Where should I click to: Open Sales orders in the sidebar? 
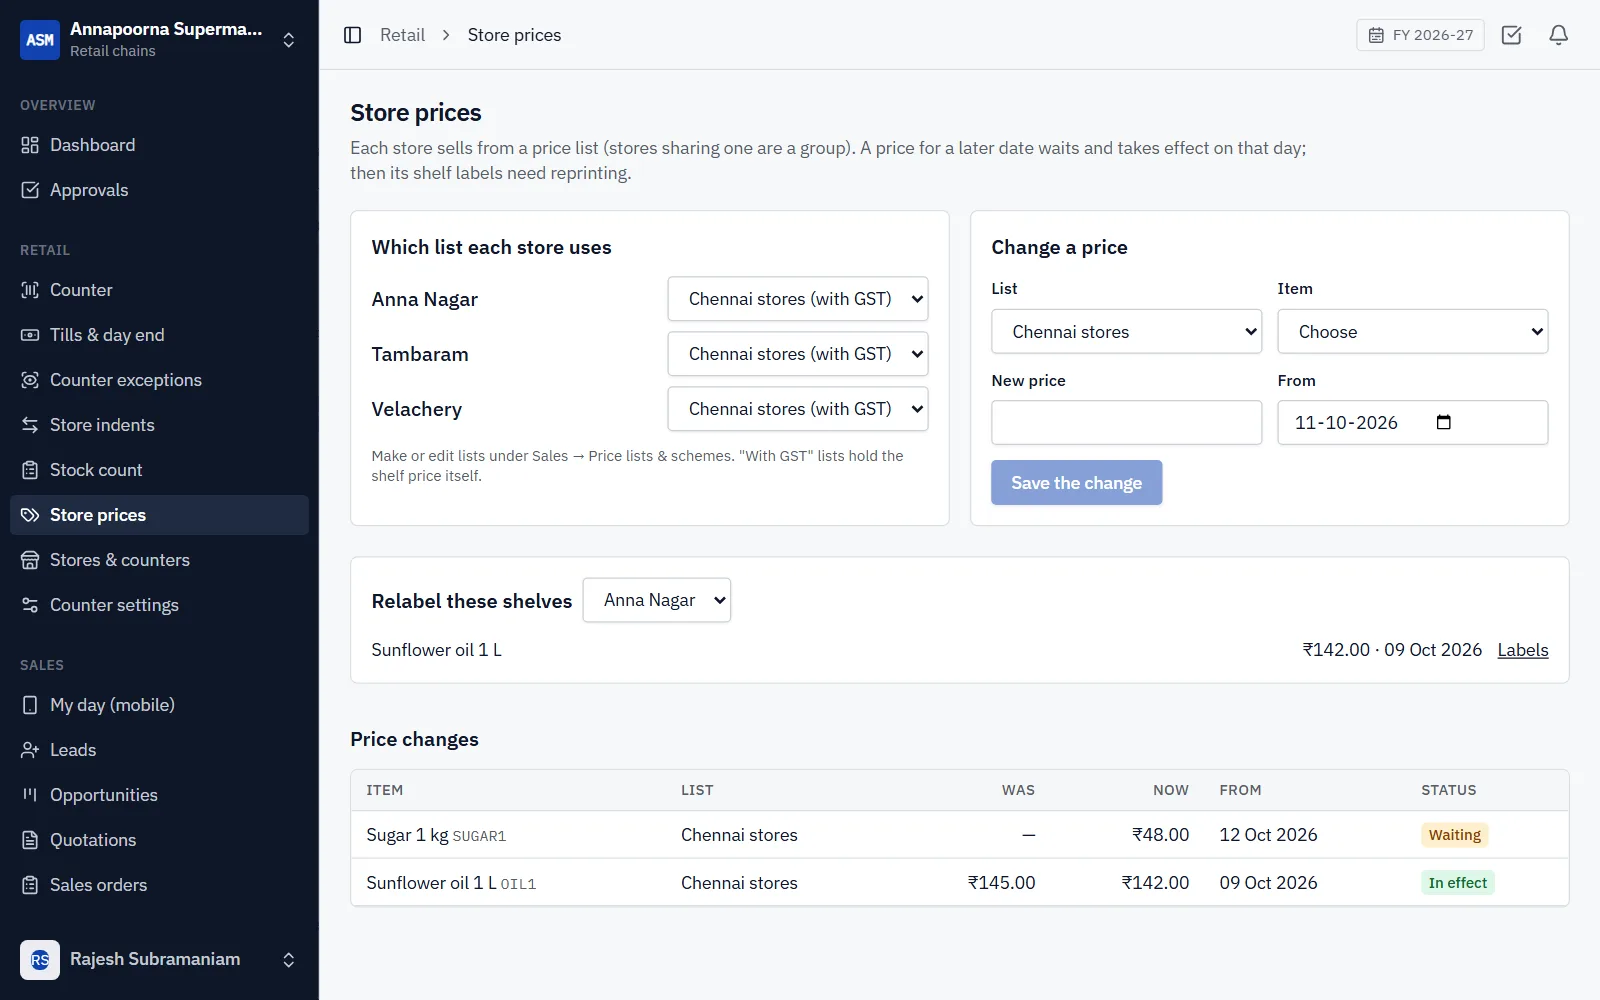[159, 885]
